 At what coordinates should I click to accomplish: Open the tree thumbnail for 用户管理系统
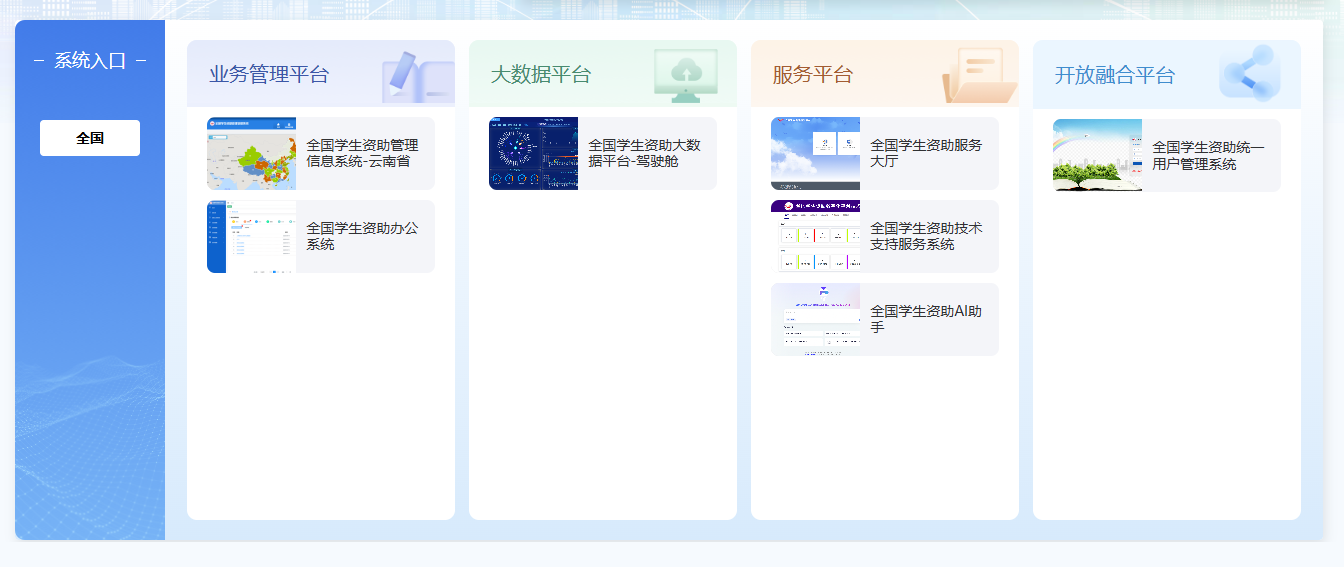[x=1097, y=155]
